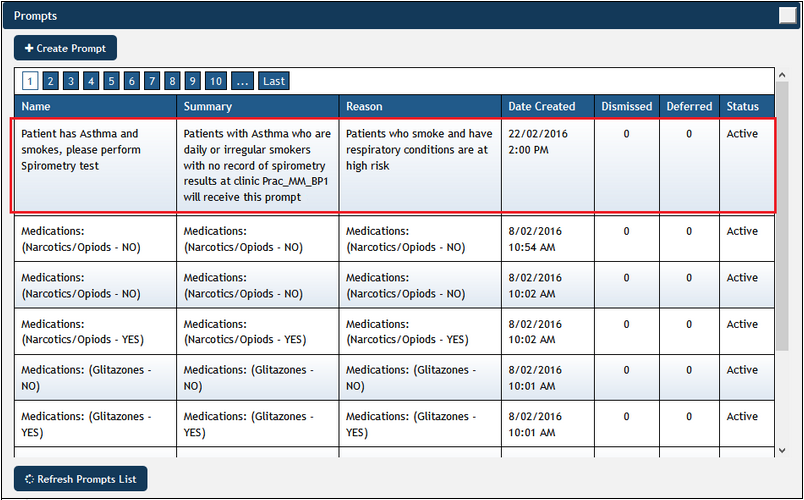Click summary 'Patients with Asthma who are daily' cell
Screen dimensions: 804x500
[257, 165]
